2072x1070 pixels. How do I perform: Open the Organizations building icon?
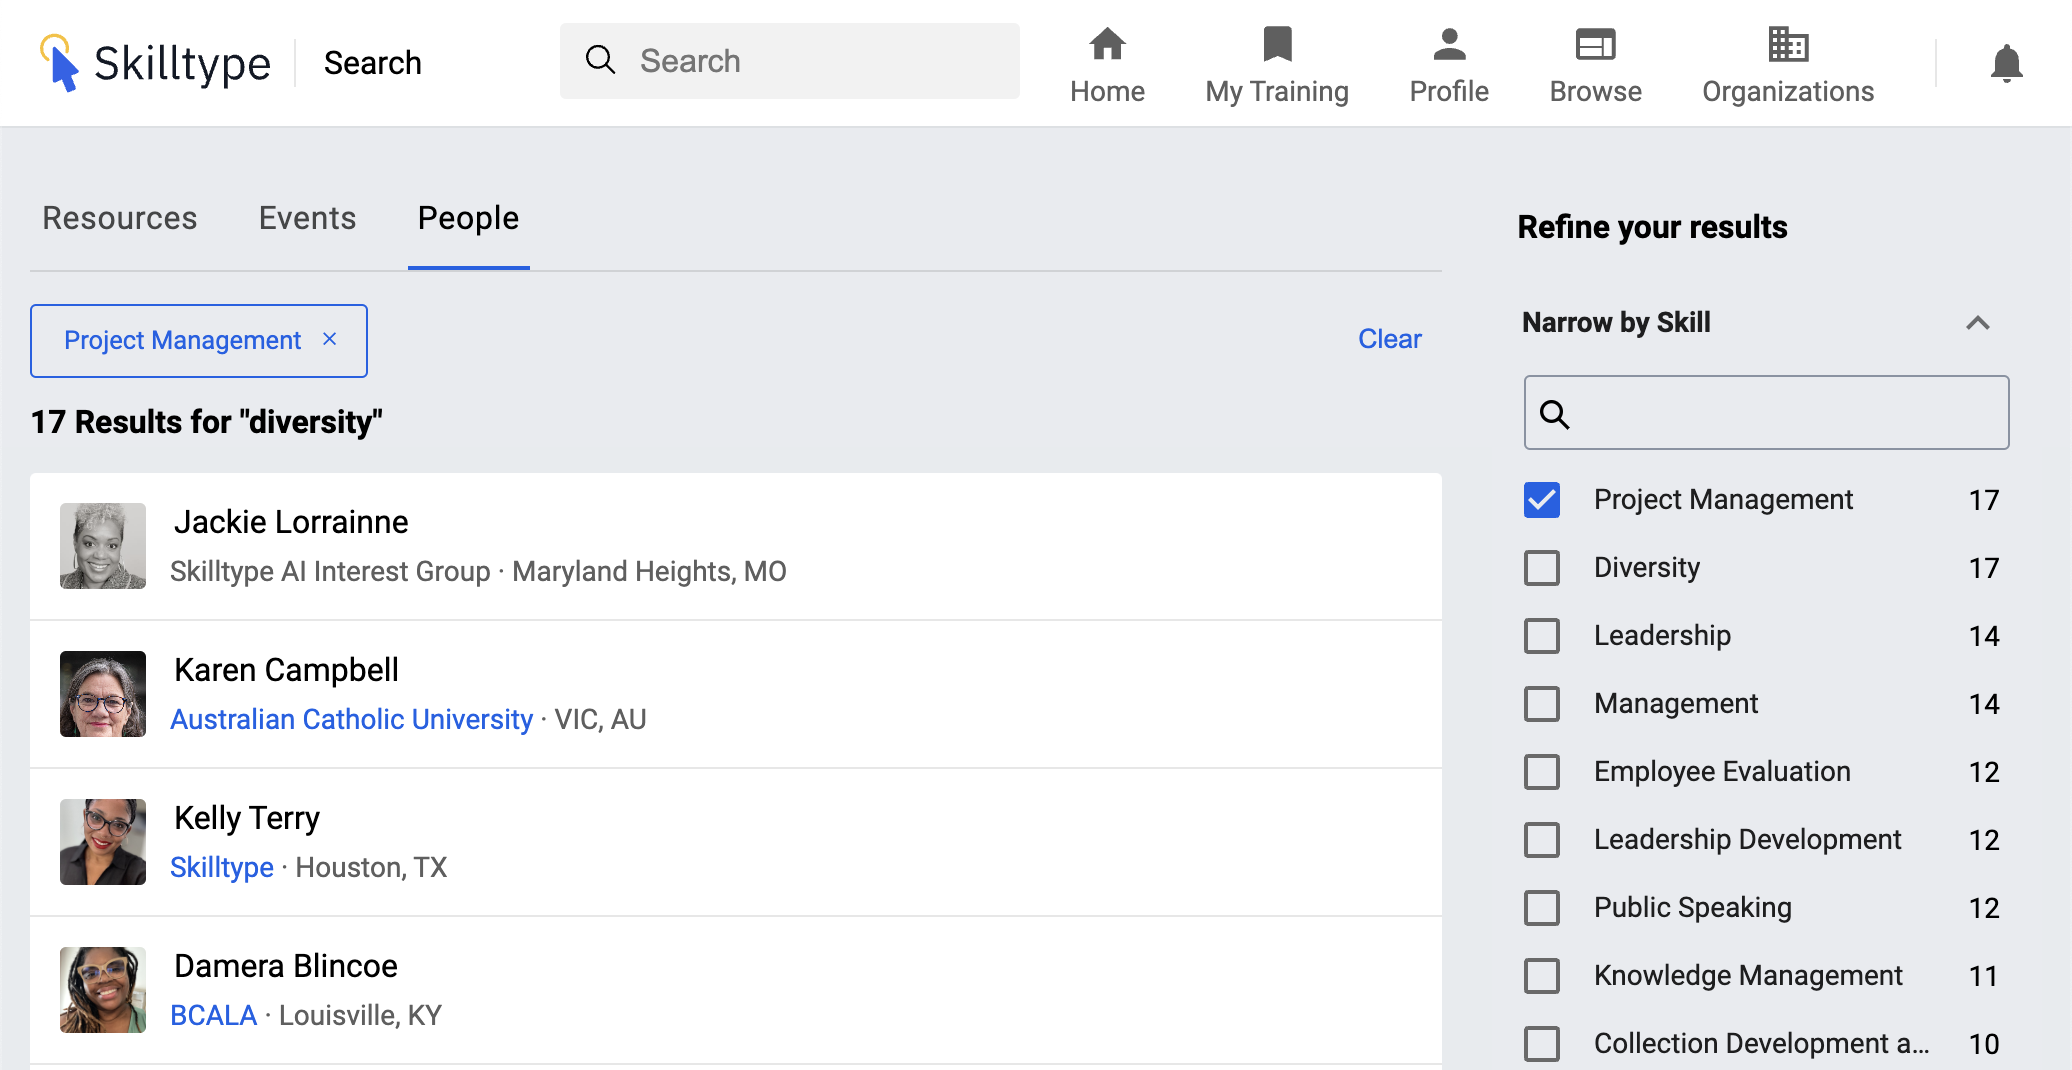[1788, 45]
